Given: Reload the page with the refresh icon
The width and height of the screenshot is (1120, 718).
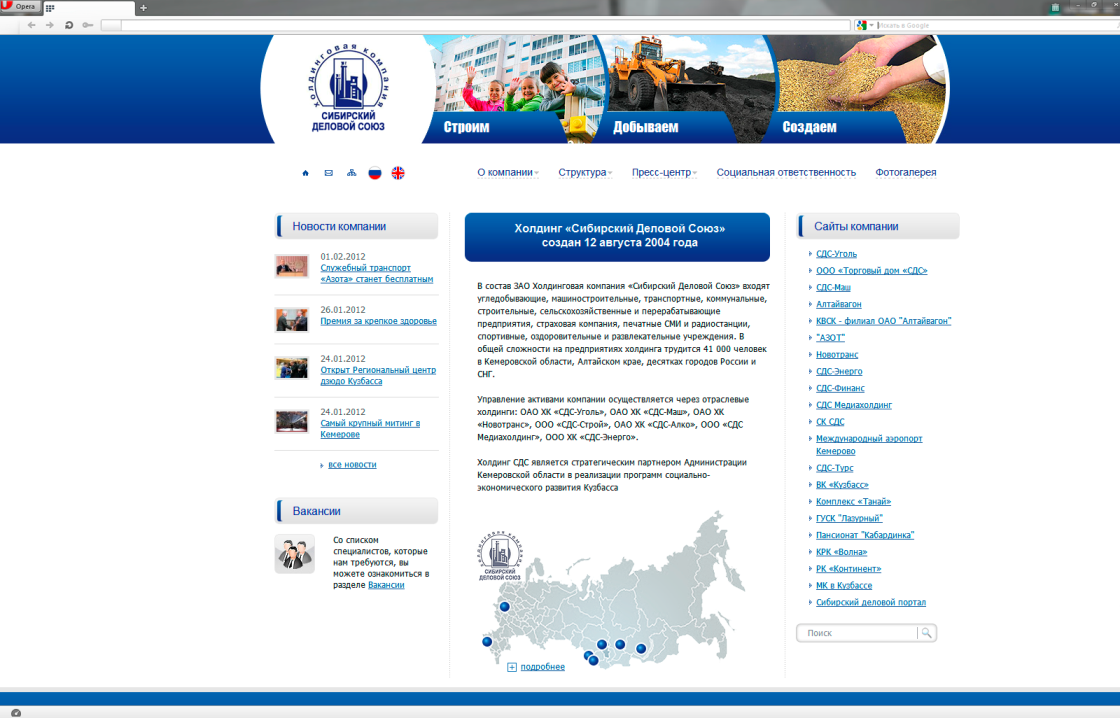Looking at the screenshot, I should pos(69,25).
